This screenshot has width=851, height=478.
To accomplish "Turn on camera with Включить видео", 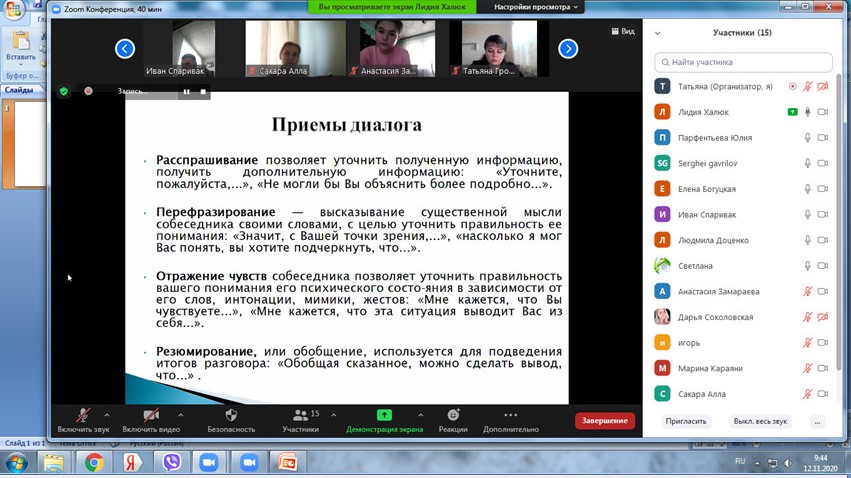I will pyautogui.click(x=151, y=420).
